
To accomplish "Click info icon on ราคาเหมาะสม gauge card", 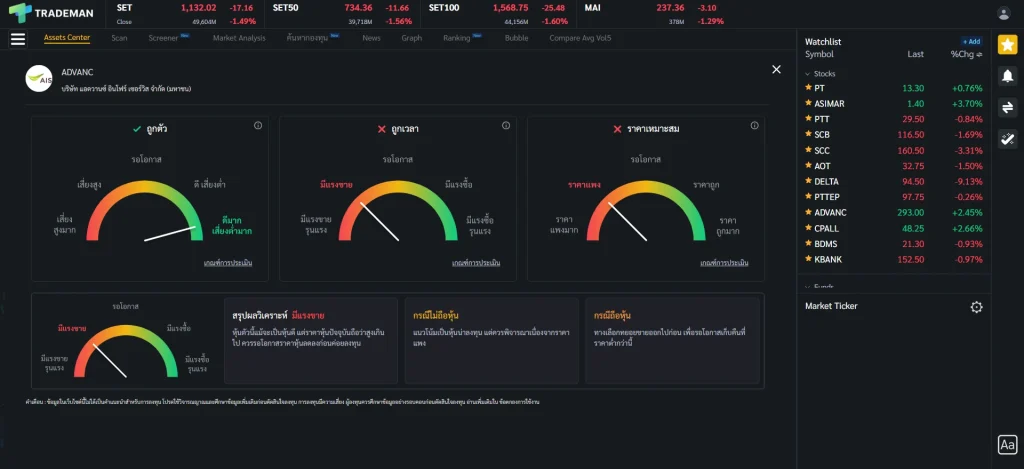I will [x=753, y=126].
